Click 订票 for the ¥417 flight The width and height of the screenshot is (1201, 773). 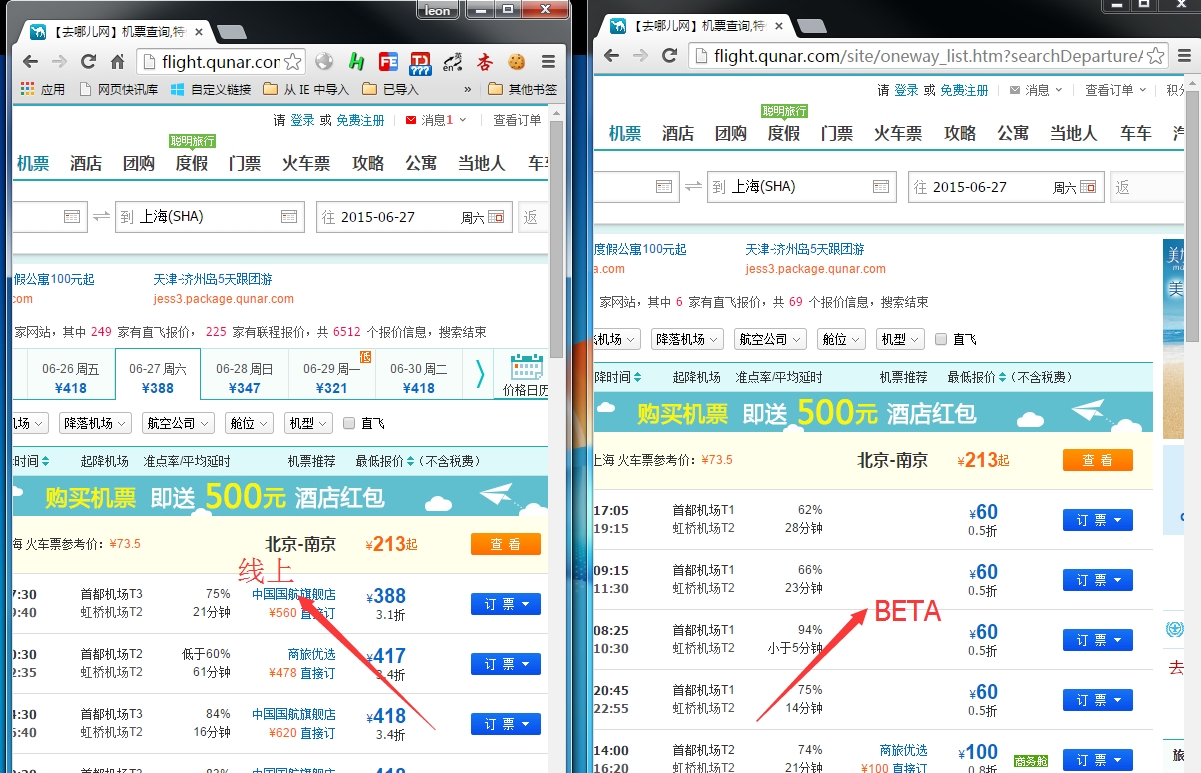pyautogui.click(x=506, y=664)
